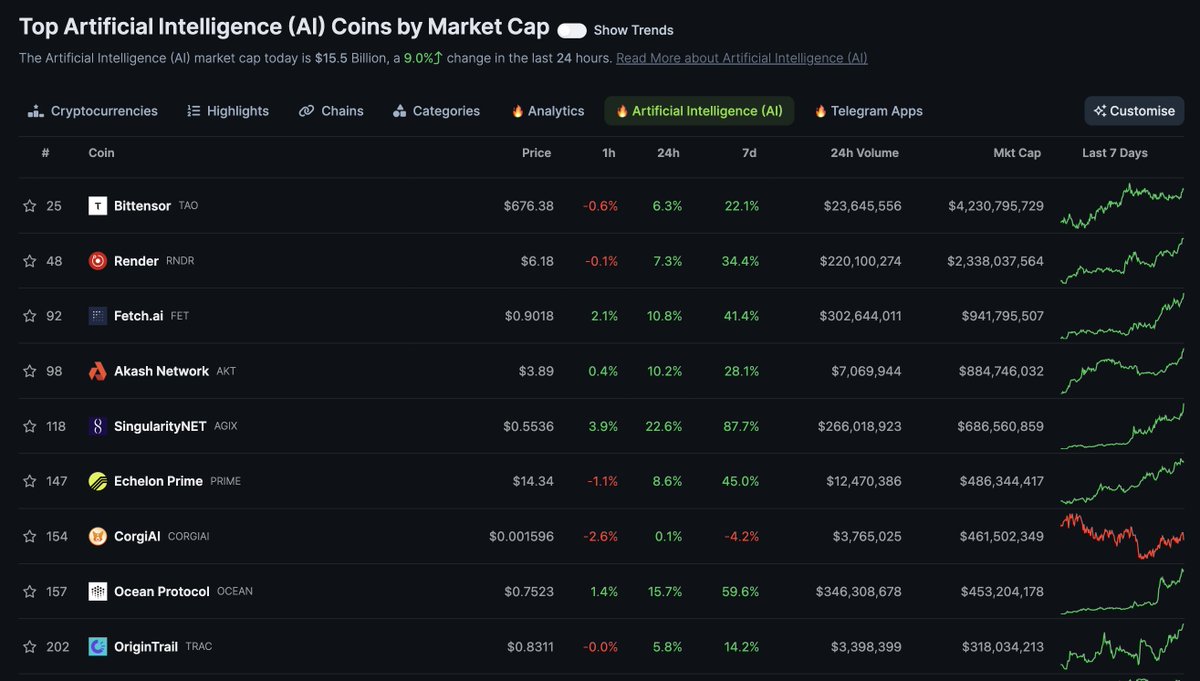The width and height of the screenshot is (1200, 681).
Task: Star Echelon Prime as favorite
Action: (x=30, y=481)
